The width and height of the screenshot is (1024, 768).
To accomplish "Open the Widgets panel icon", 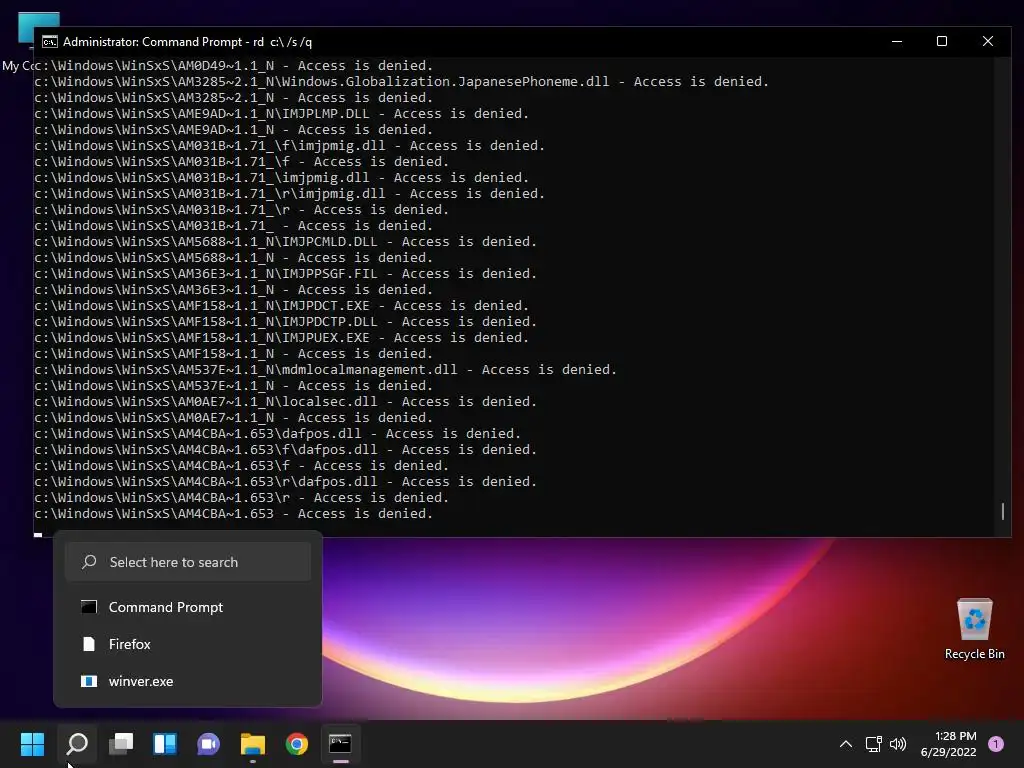I will [165, 744].
